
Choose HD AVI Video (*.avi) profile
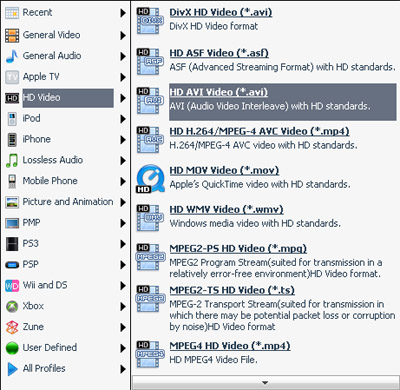click(219, 92)
